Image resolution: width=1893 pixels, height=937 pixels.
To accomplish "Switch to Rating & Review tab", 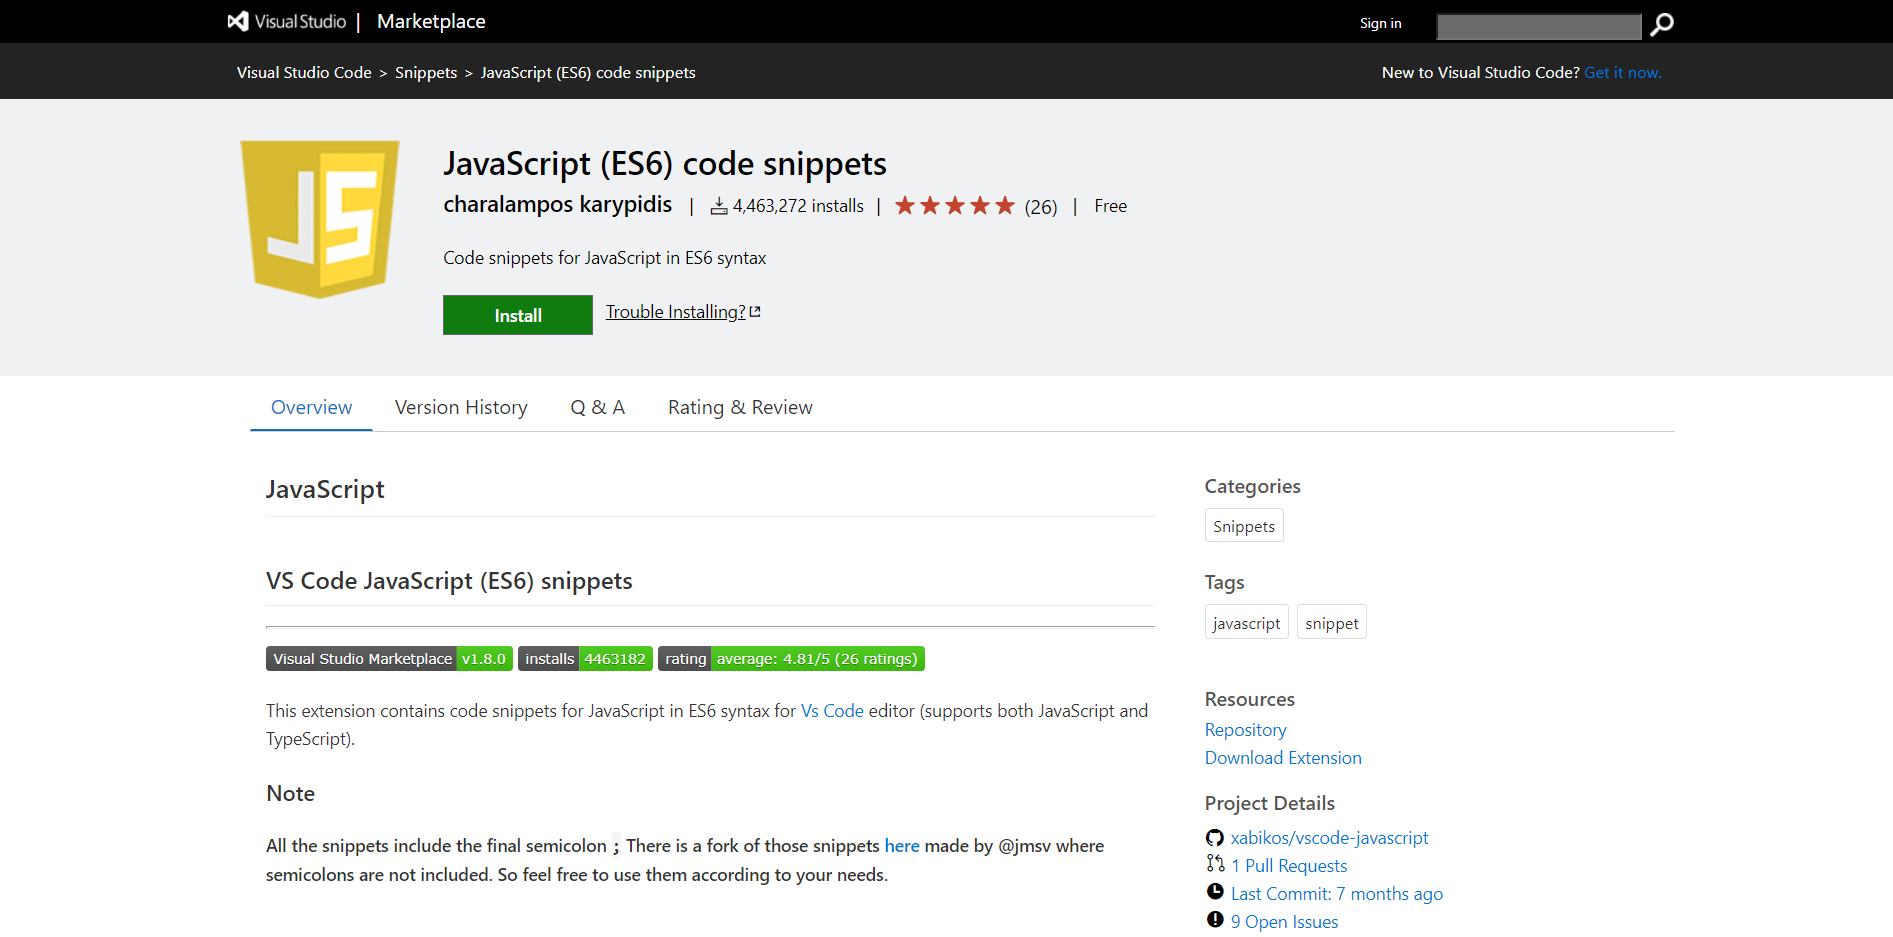I will tap(740, 407).
